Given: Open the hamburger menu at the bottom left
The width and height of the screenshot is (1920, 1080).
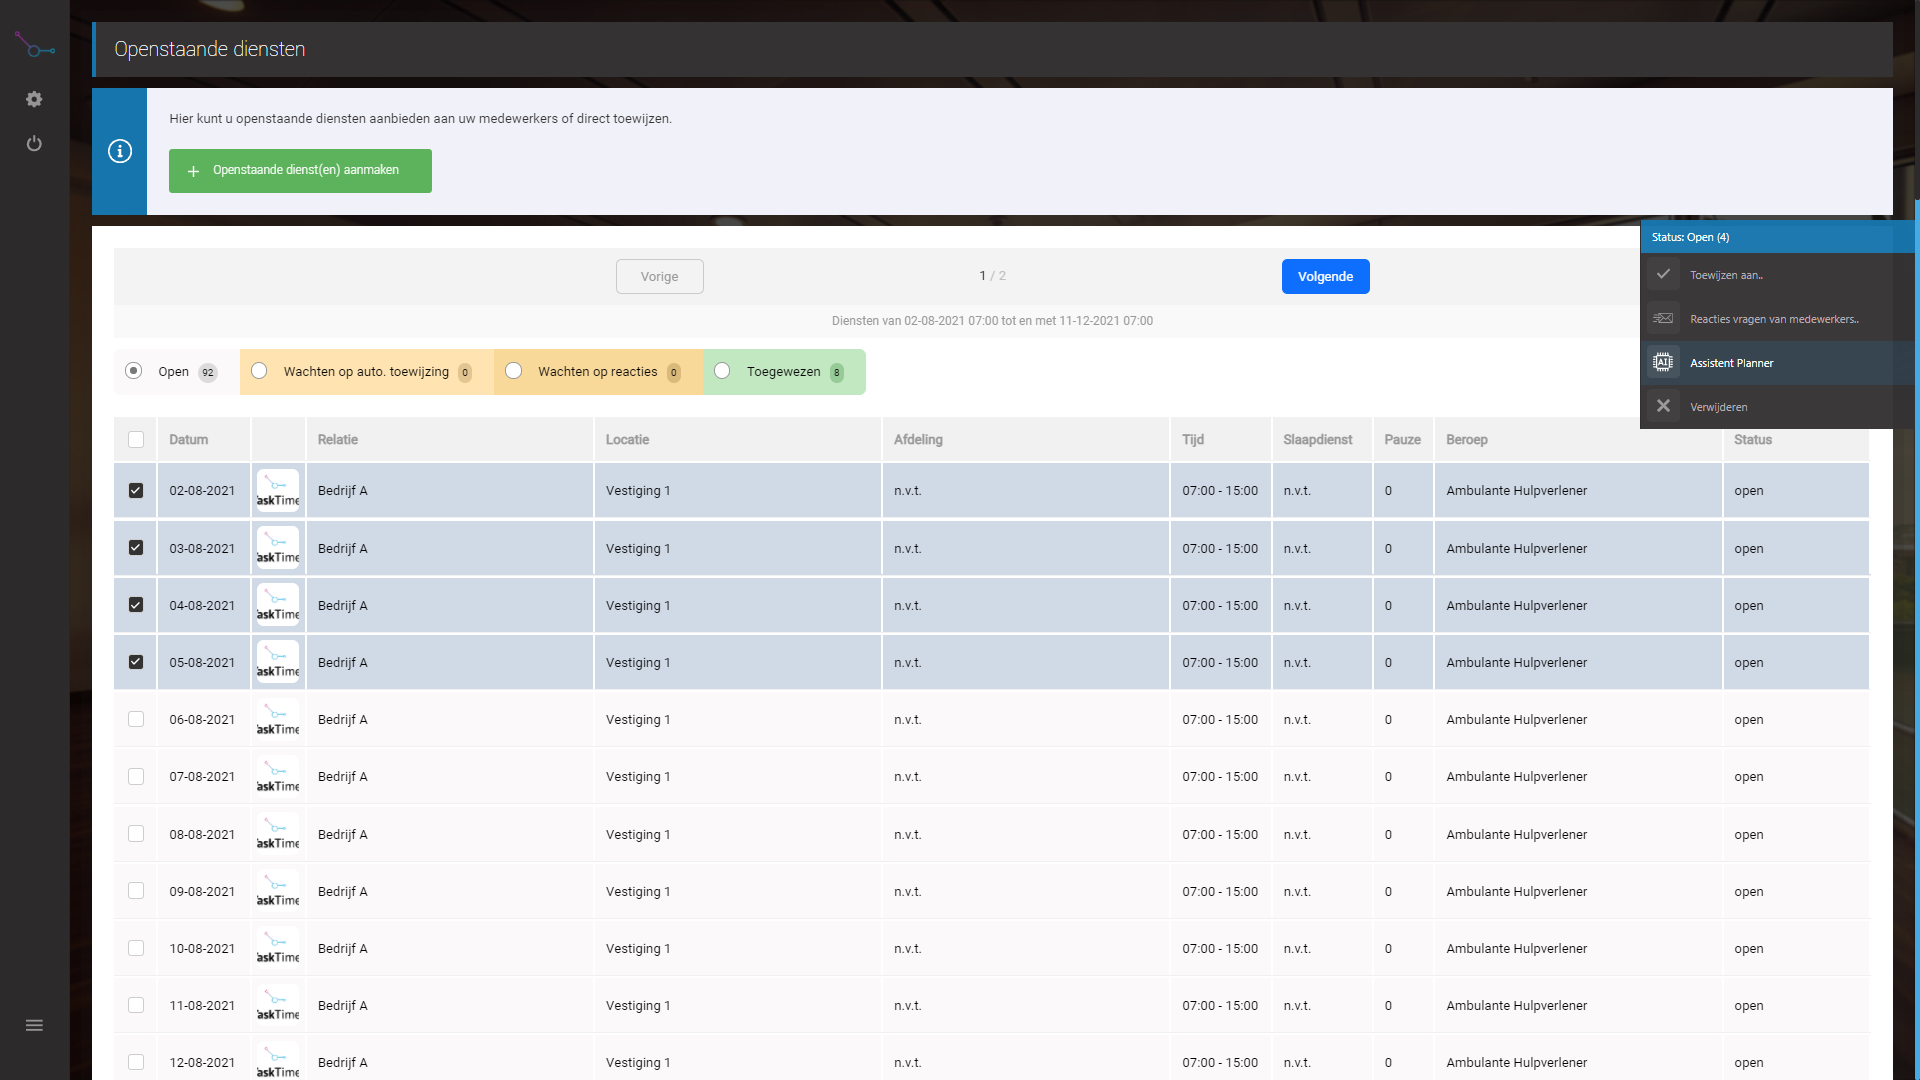Looking at the screenshot, I should (x=34, y=1025).
